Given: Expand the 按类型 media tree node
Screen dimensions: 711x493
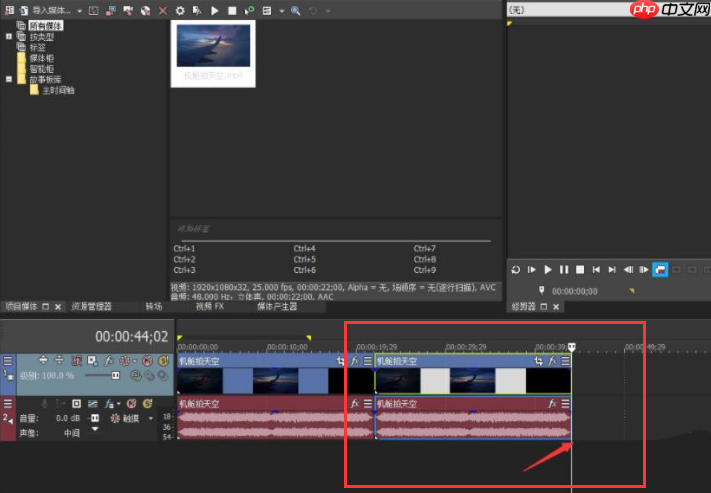Looking at the screenshot, I should pos(8,36).
